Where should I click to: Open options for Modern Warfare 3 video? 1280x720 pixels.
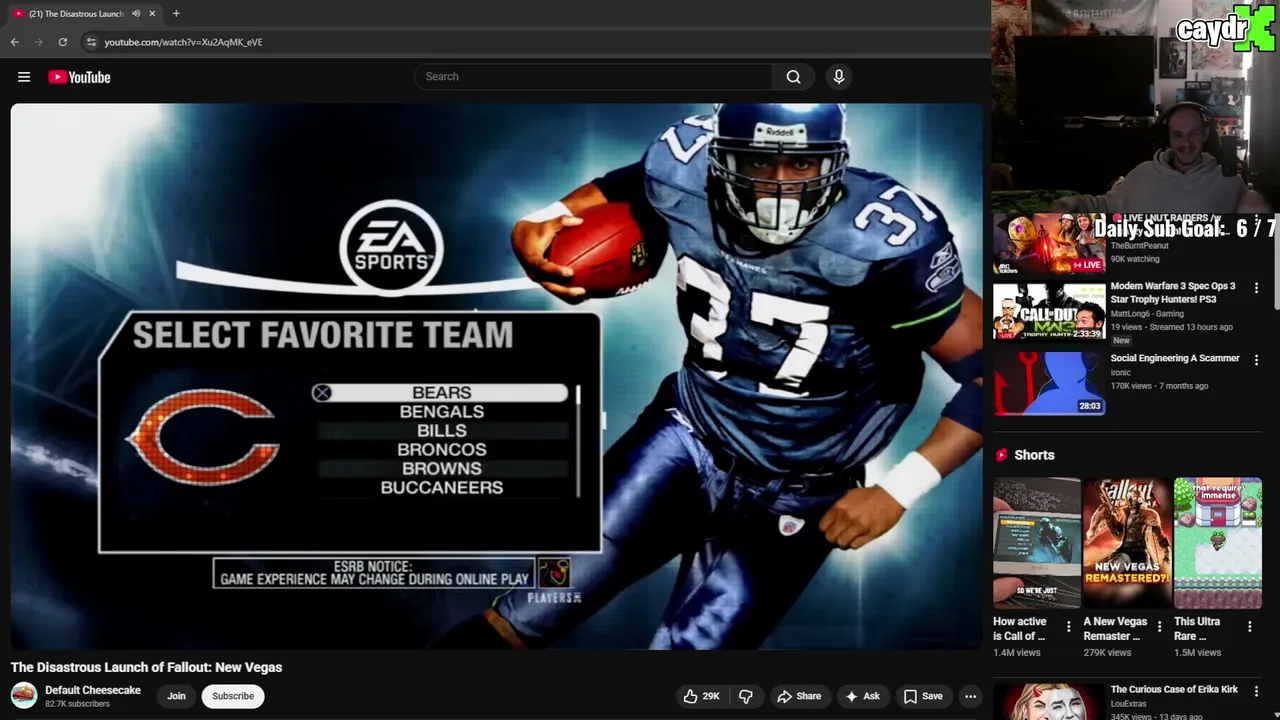coord(1257,288)
